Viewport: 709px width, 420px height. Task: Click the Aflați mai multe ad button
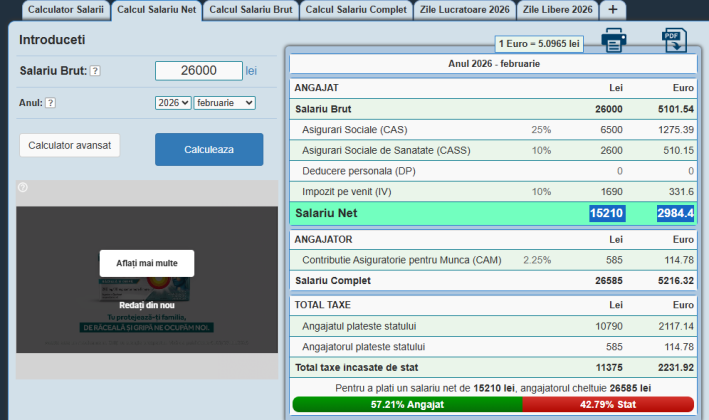click(146, 263)
